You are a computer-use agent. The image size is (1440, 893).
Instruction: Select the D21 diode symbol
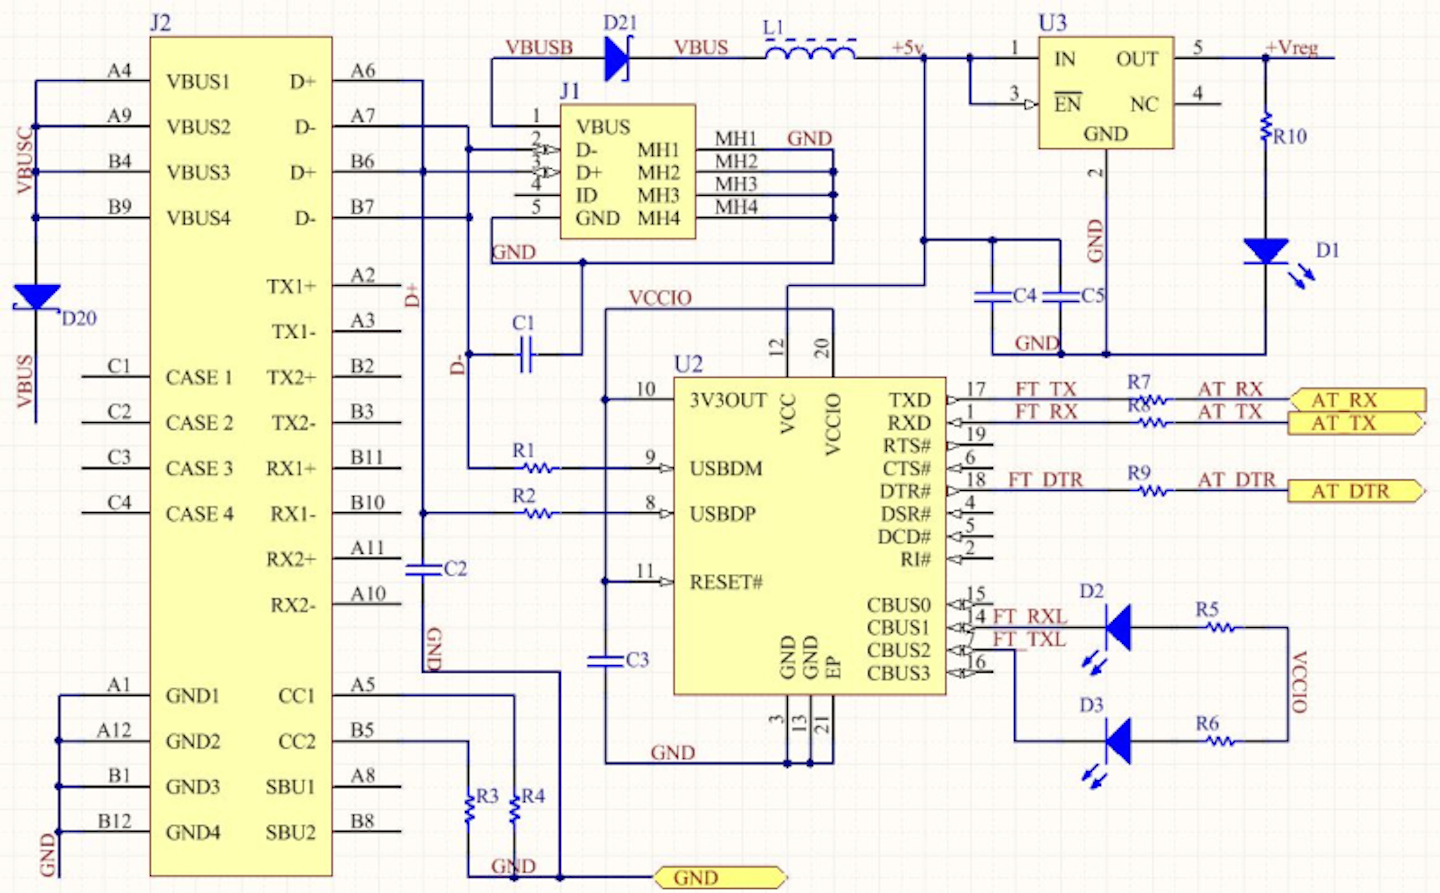[x=617, y=58]
